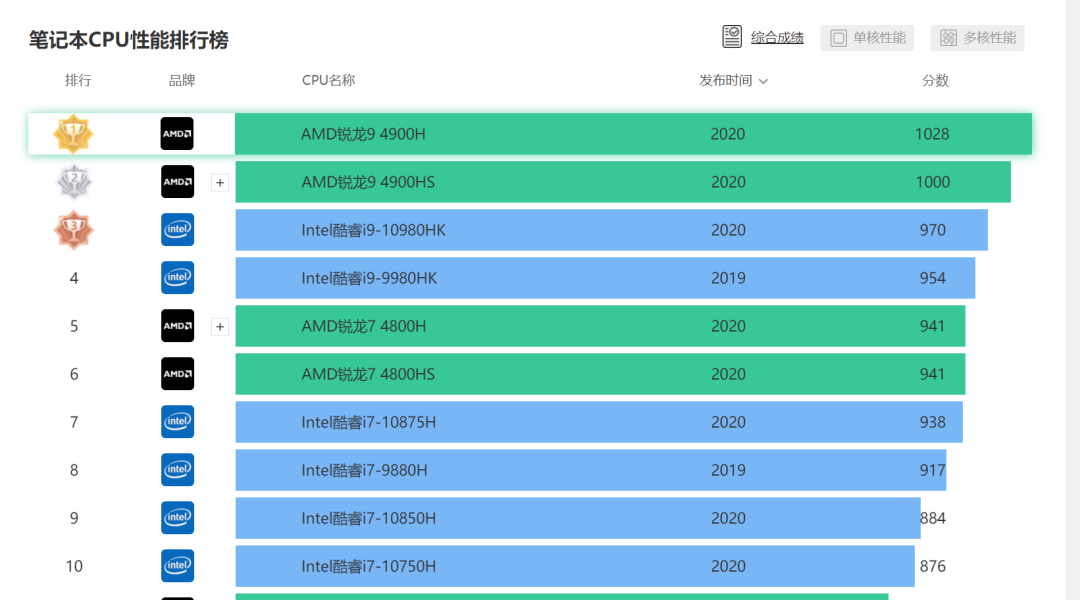Click the 排行 column header

[x=78, y=81]
